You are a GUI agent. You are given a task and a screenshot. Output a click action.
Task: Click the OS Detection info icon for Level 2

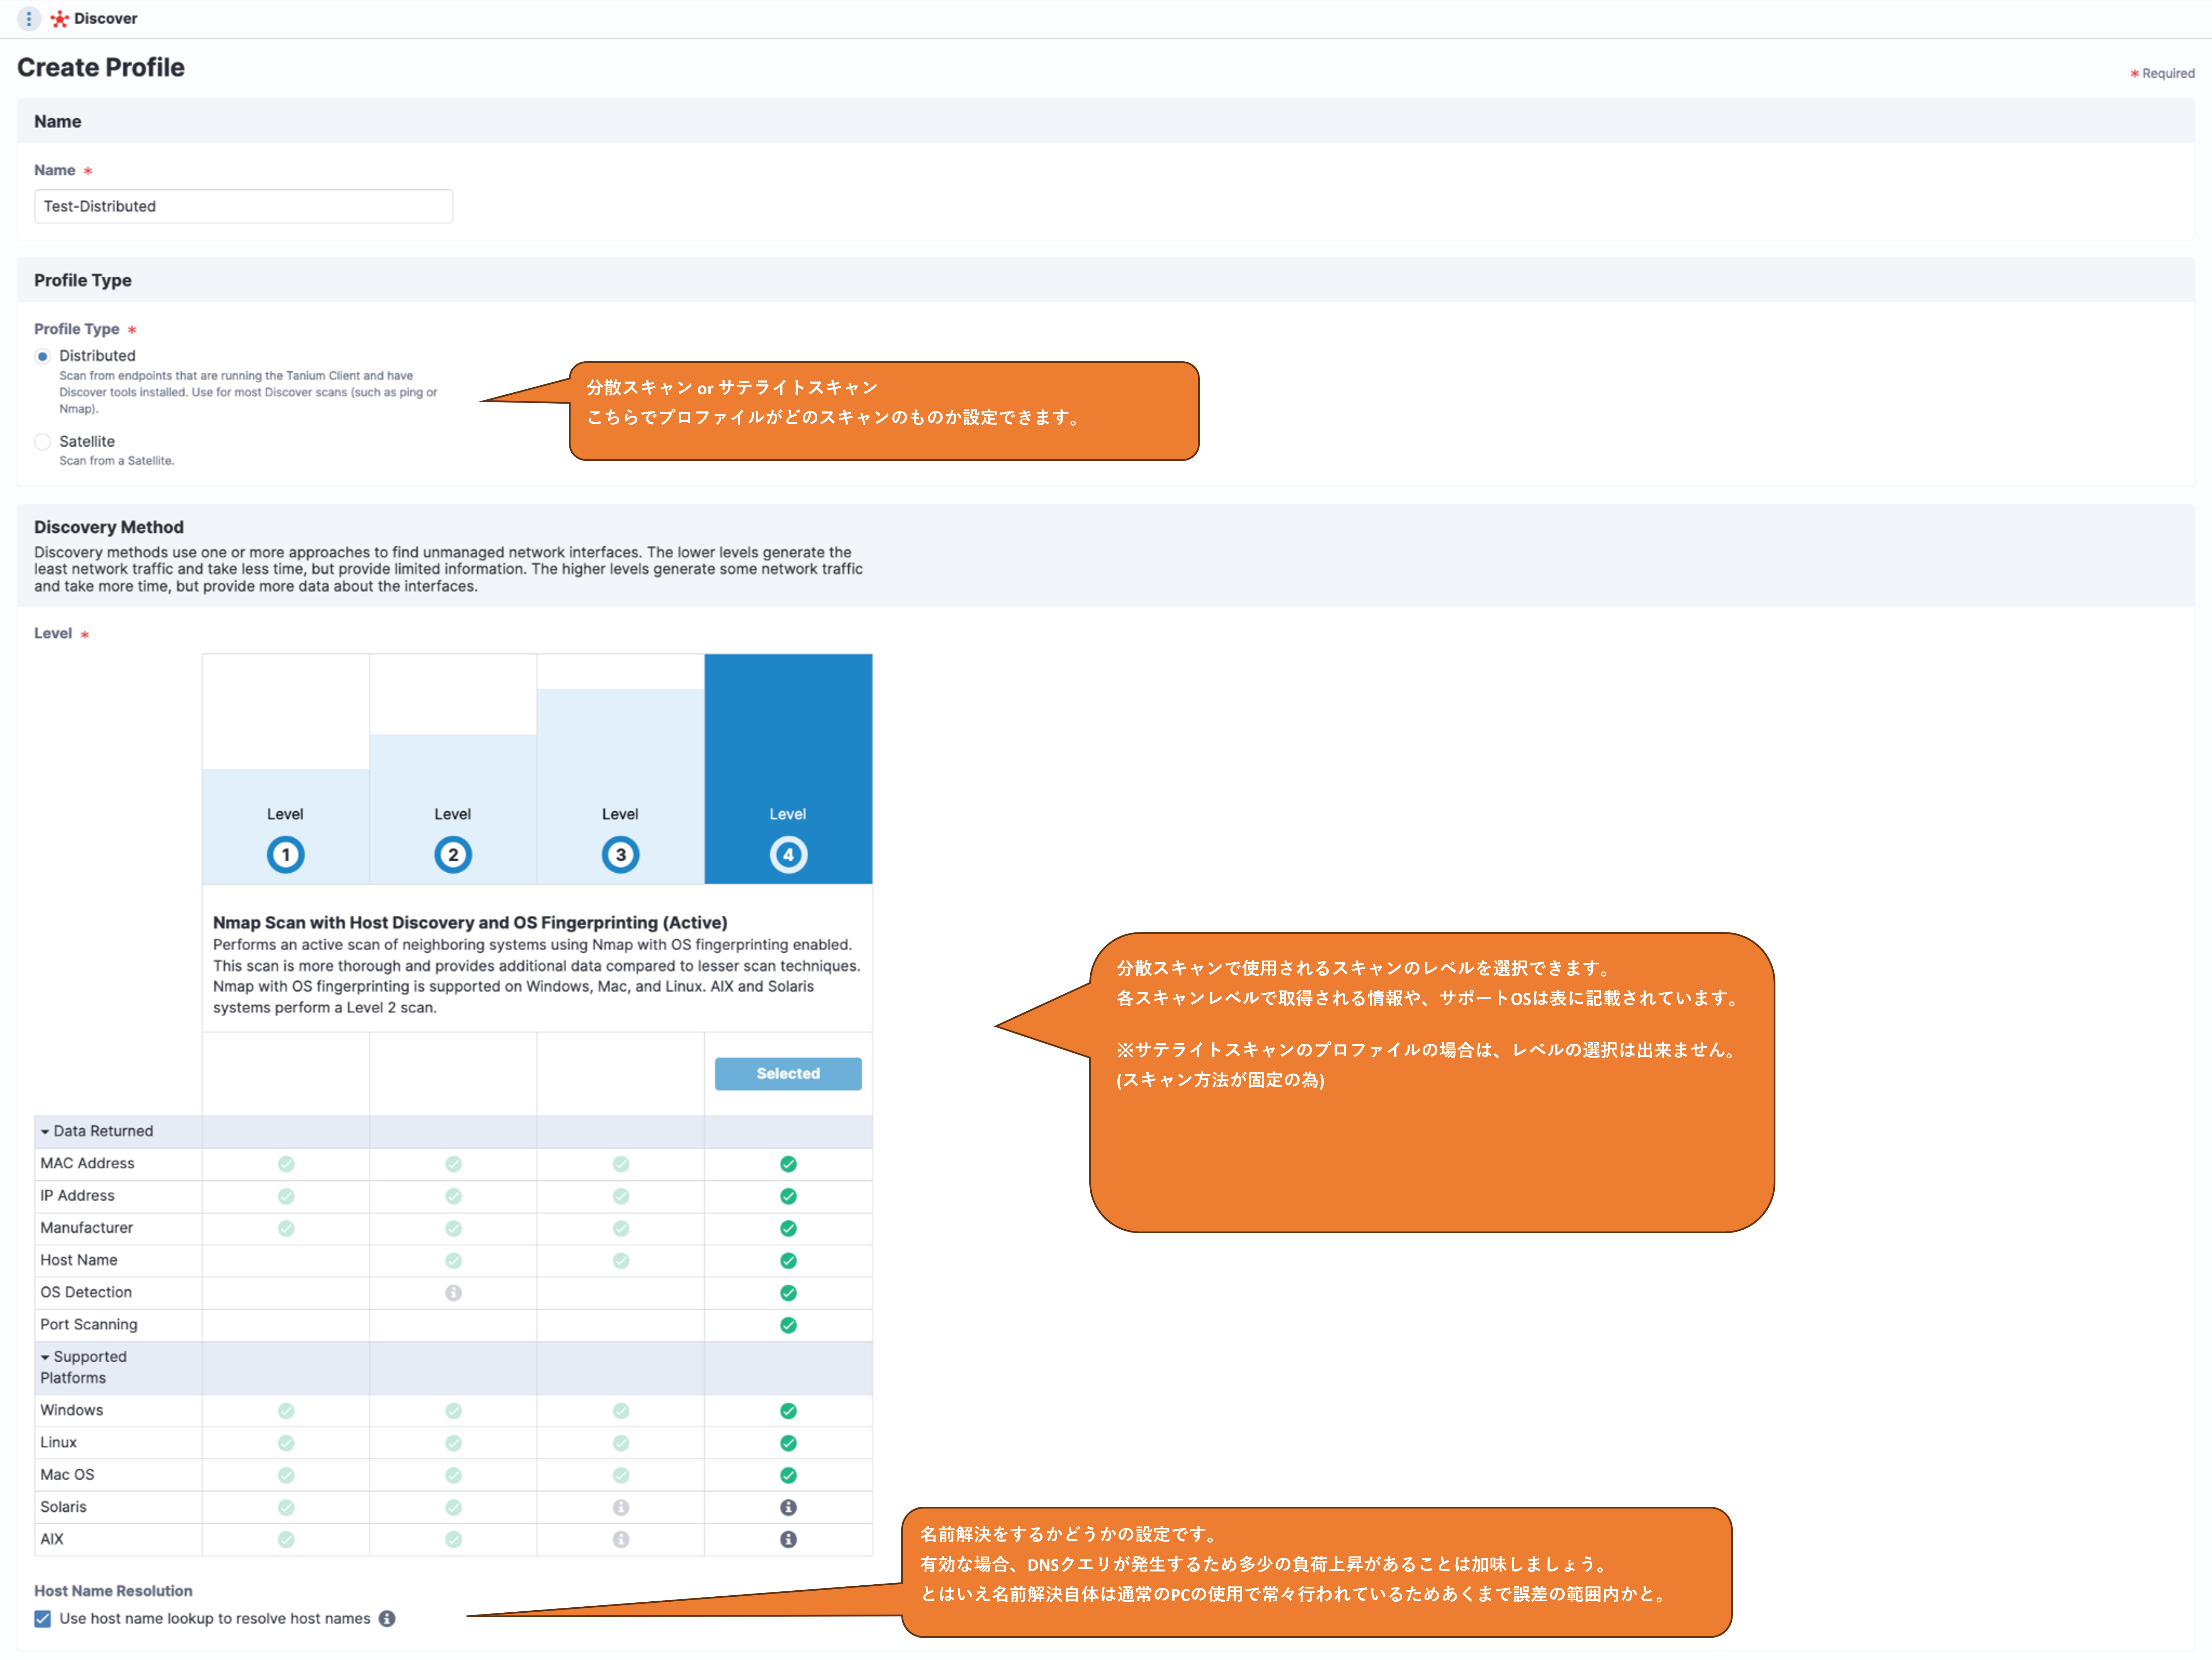(x=453, y=1293)
